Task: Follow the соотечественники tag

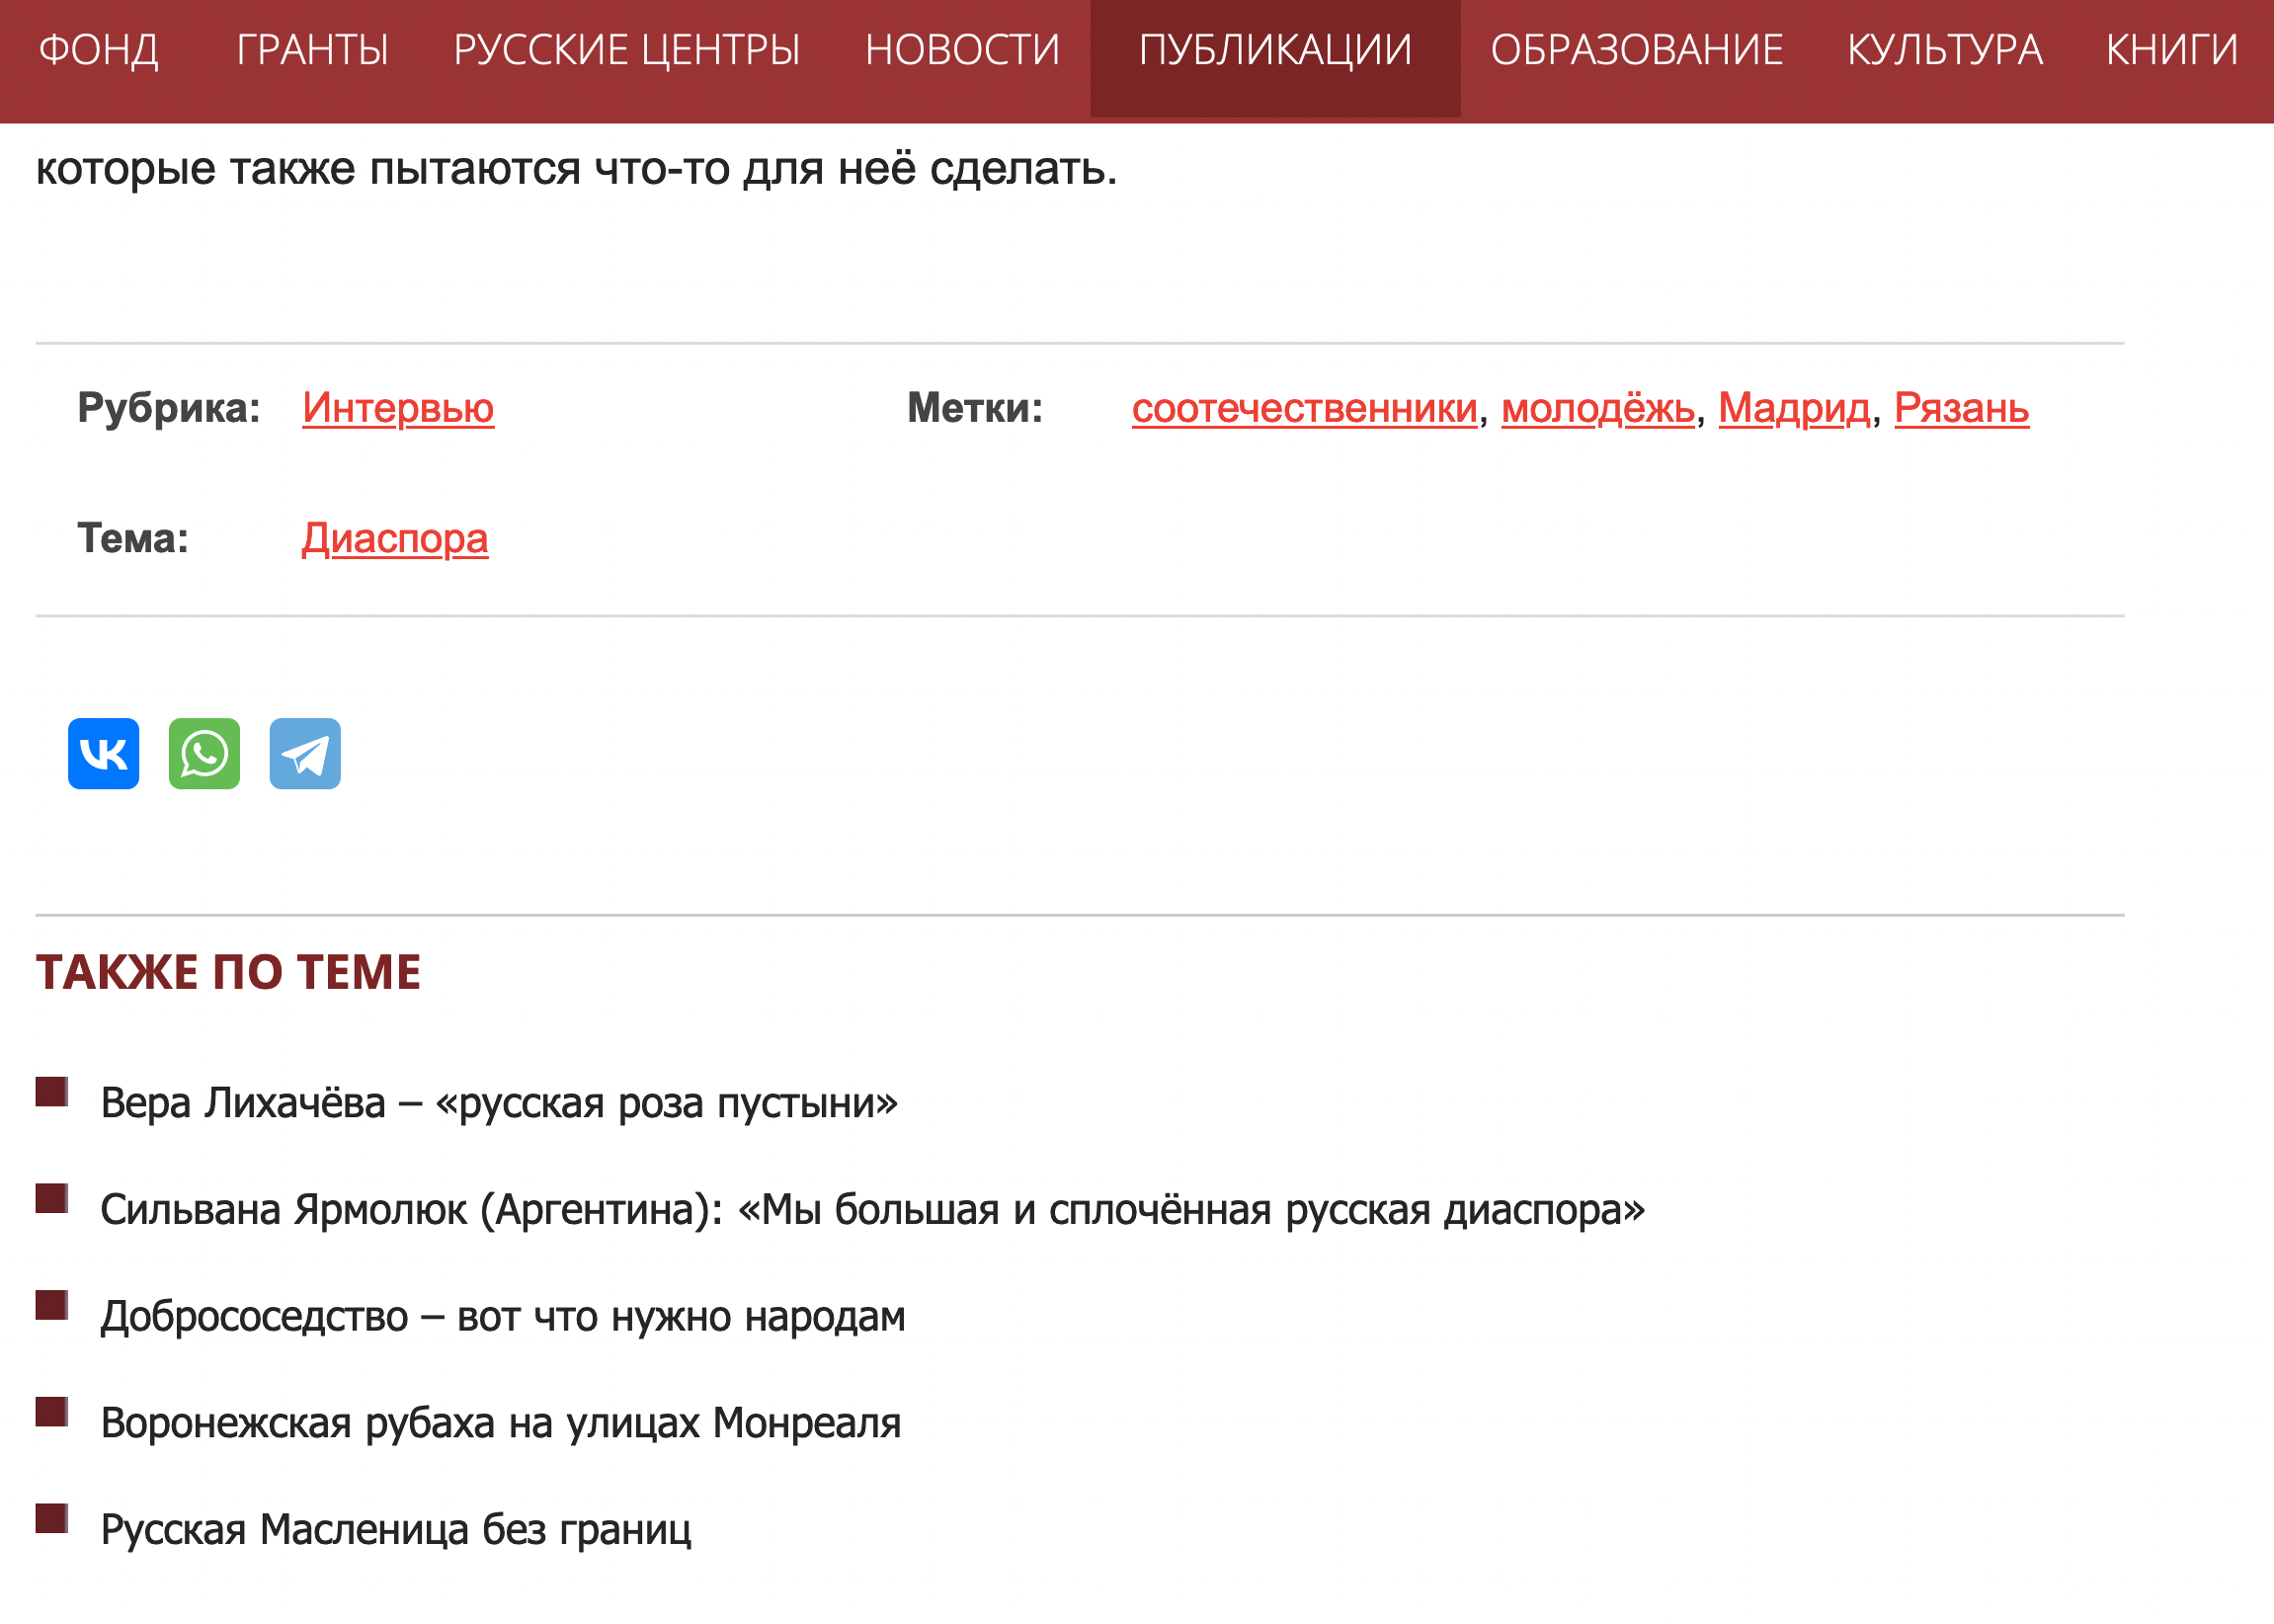Action: click(x=1304, y=408)
